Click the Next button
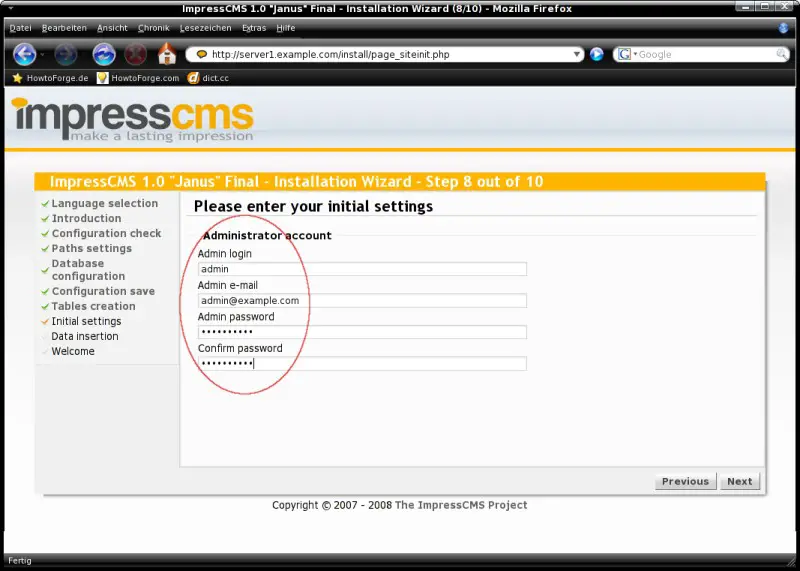The image size is (800, 571). (739, 481)
